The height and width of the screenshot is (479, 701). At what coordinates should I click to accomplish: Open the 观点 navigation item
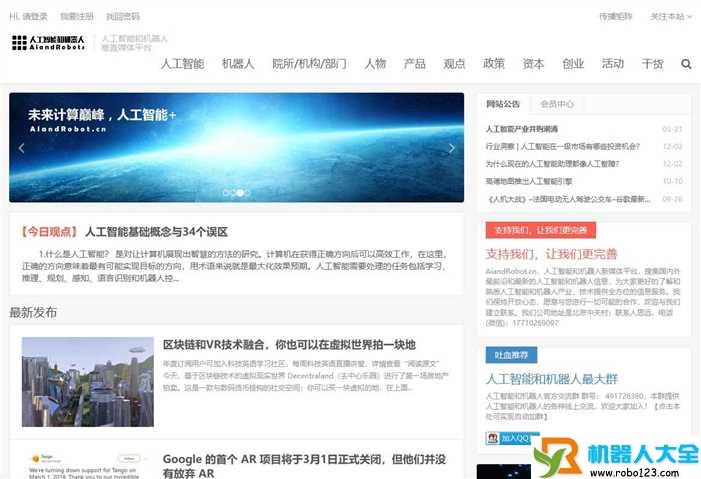[x=454, y=64]
